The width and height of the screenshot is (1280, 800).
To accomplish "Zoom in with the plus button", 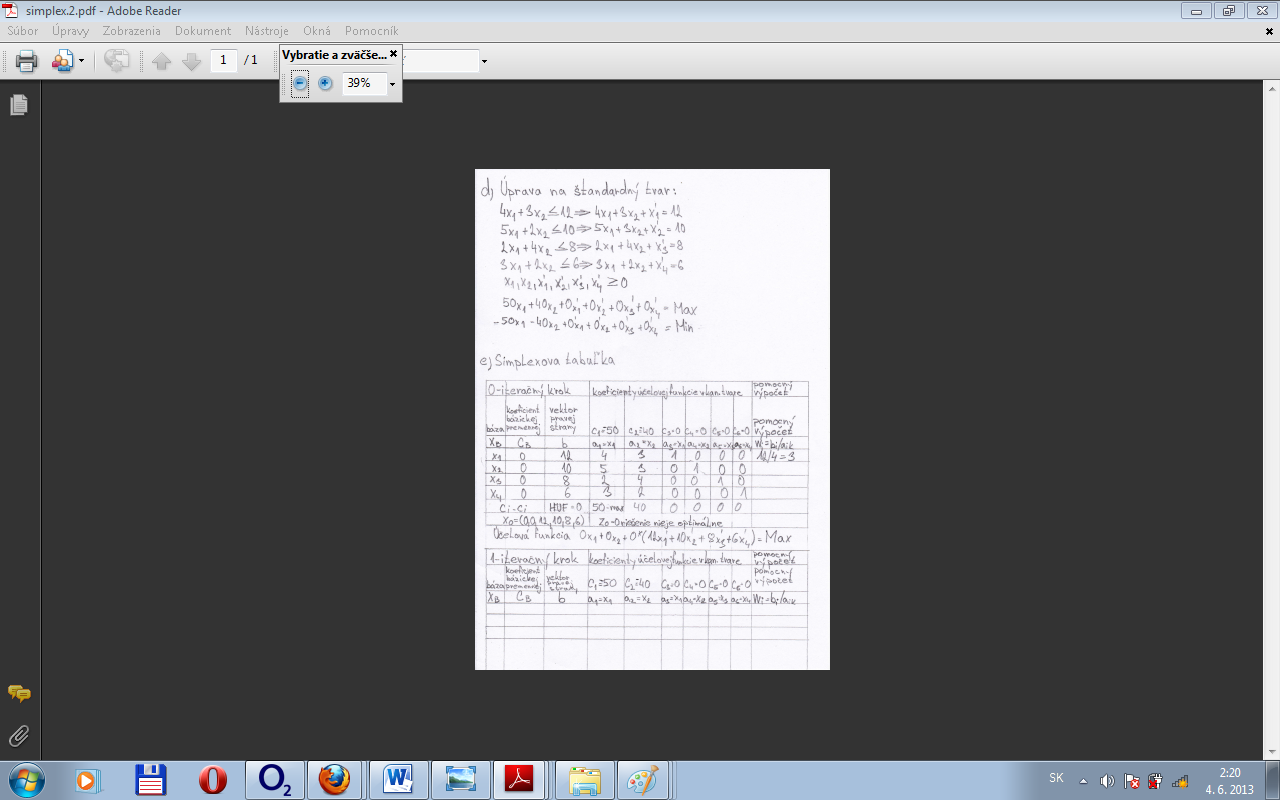I will [x=325, y=83].
